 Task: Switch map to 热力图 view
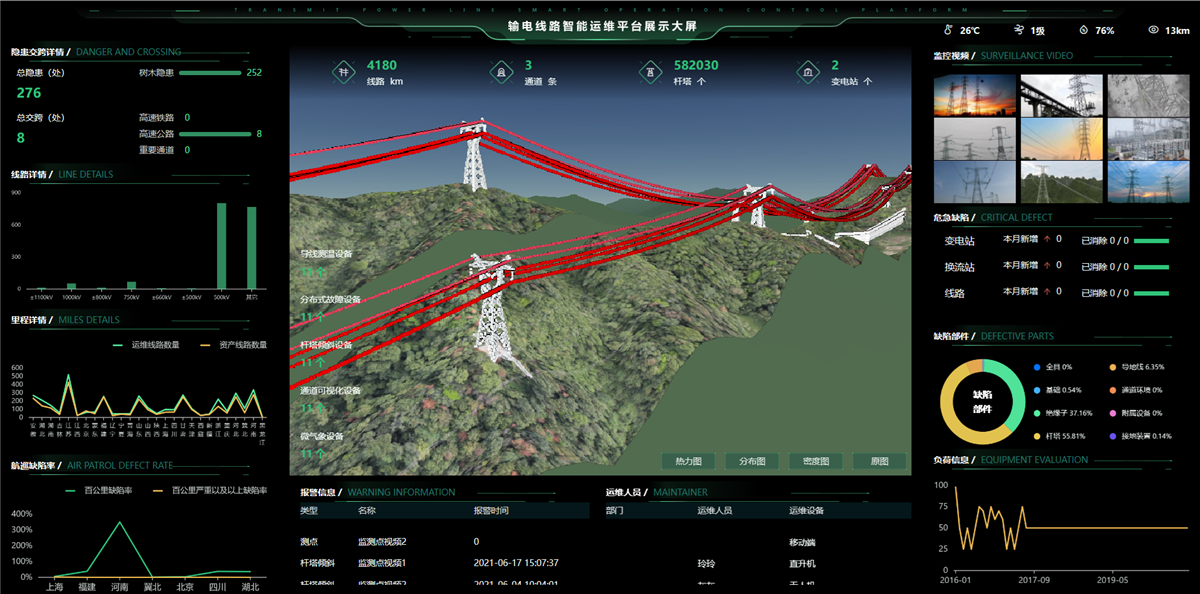click(687, 462)
